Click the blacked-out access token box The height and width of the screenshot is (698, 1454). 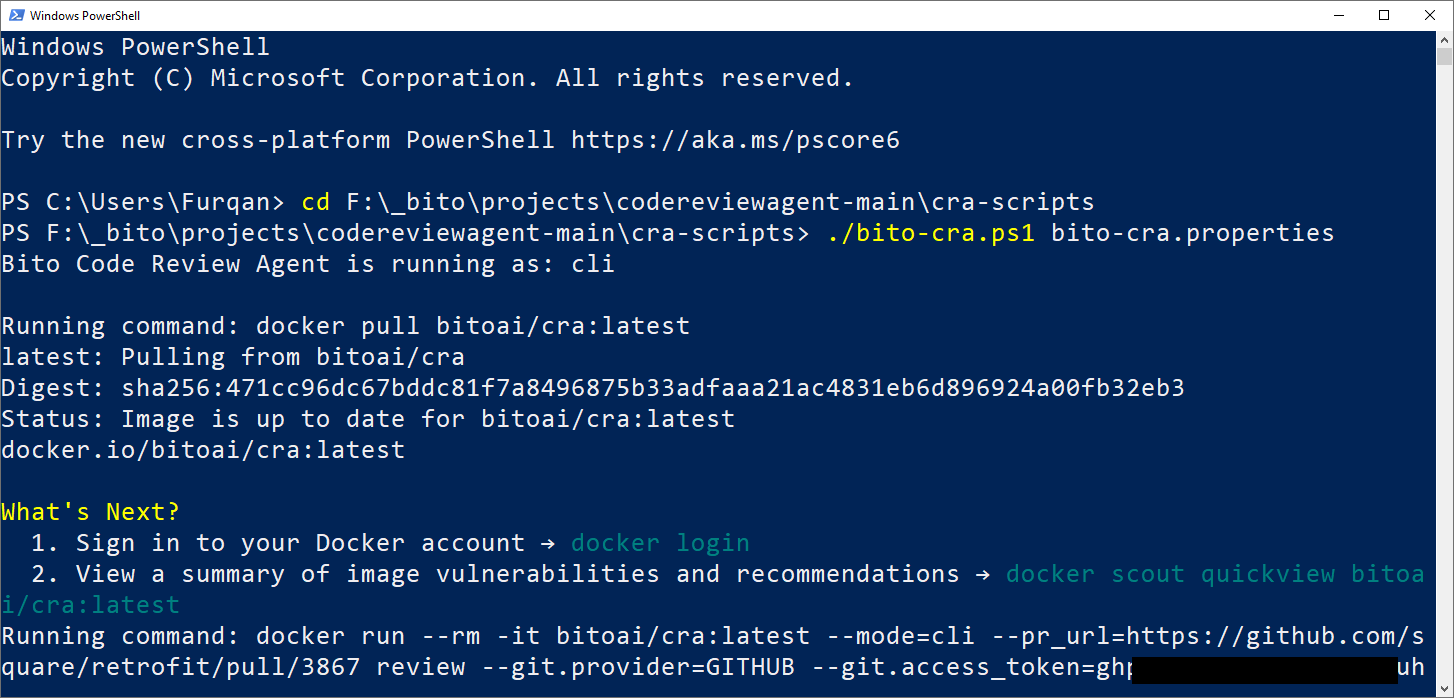(x=1265, y=668)
